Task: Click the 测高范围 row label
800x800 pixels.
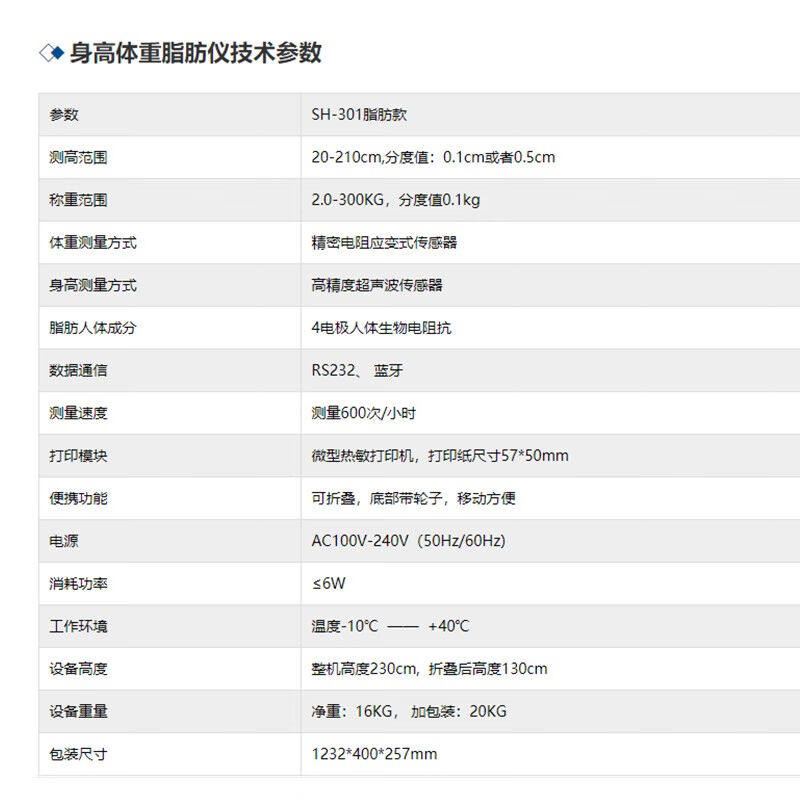Action: [78, 157]
